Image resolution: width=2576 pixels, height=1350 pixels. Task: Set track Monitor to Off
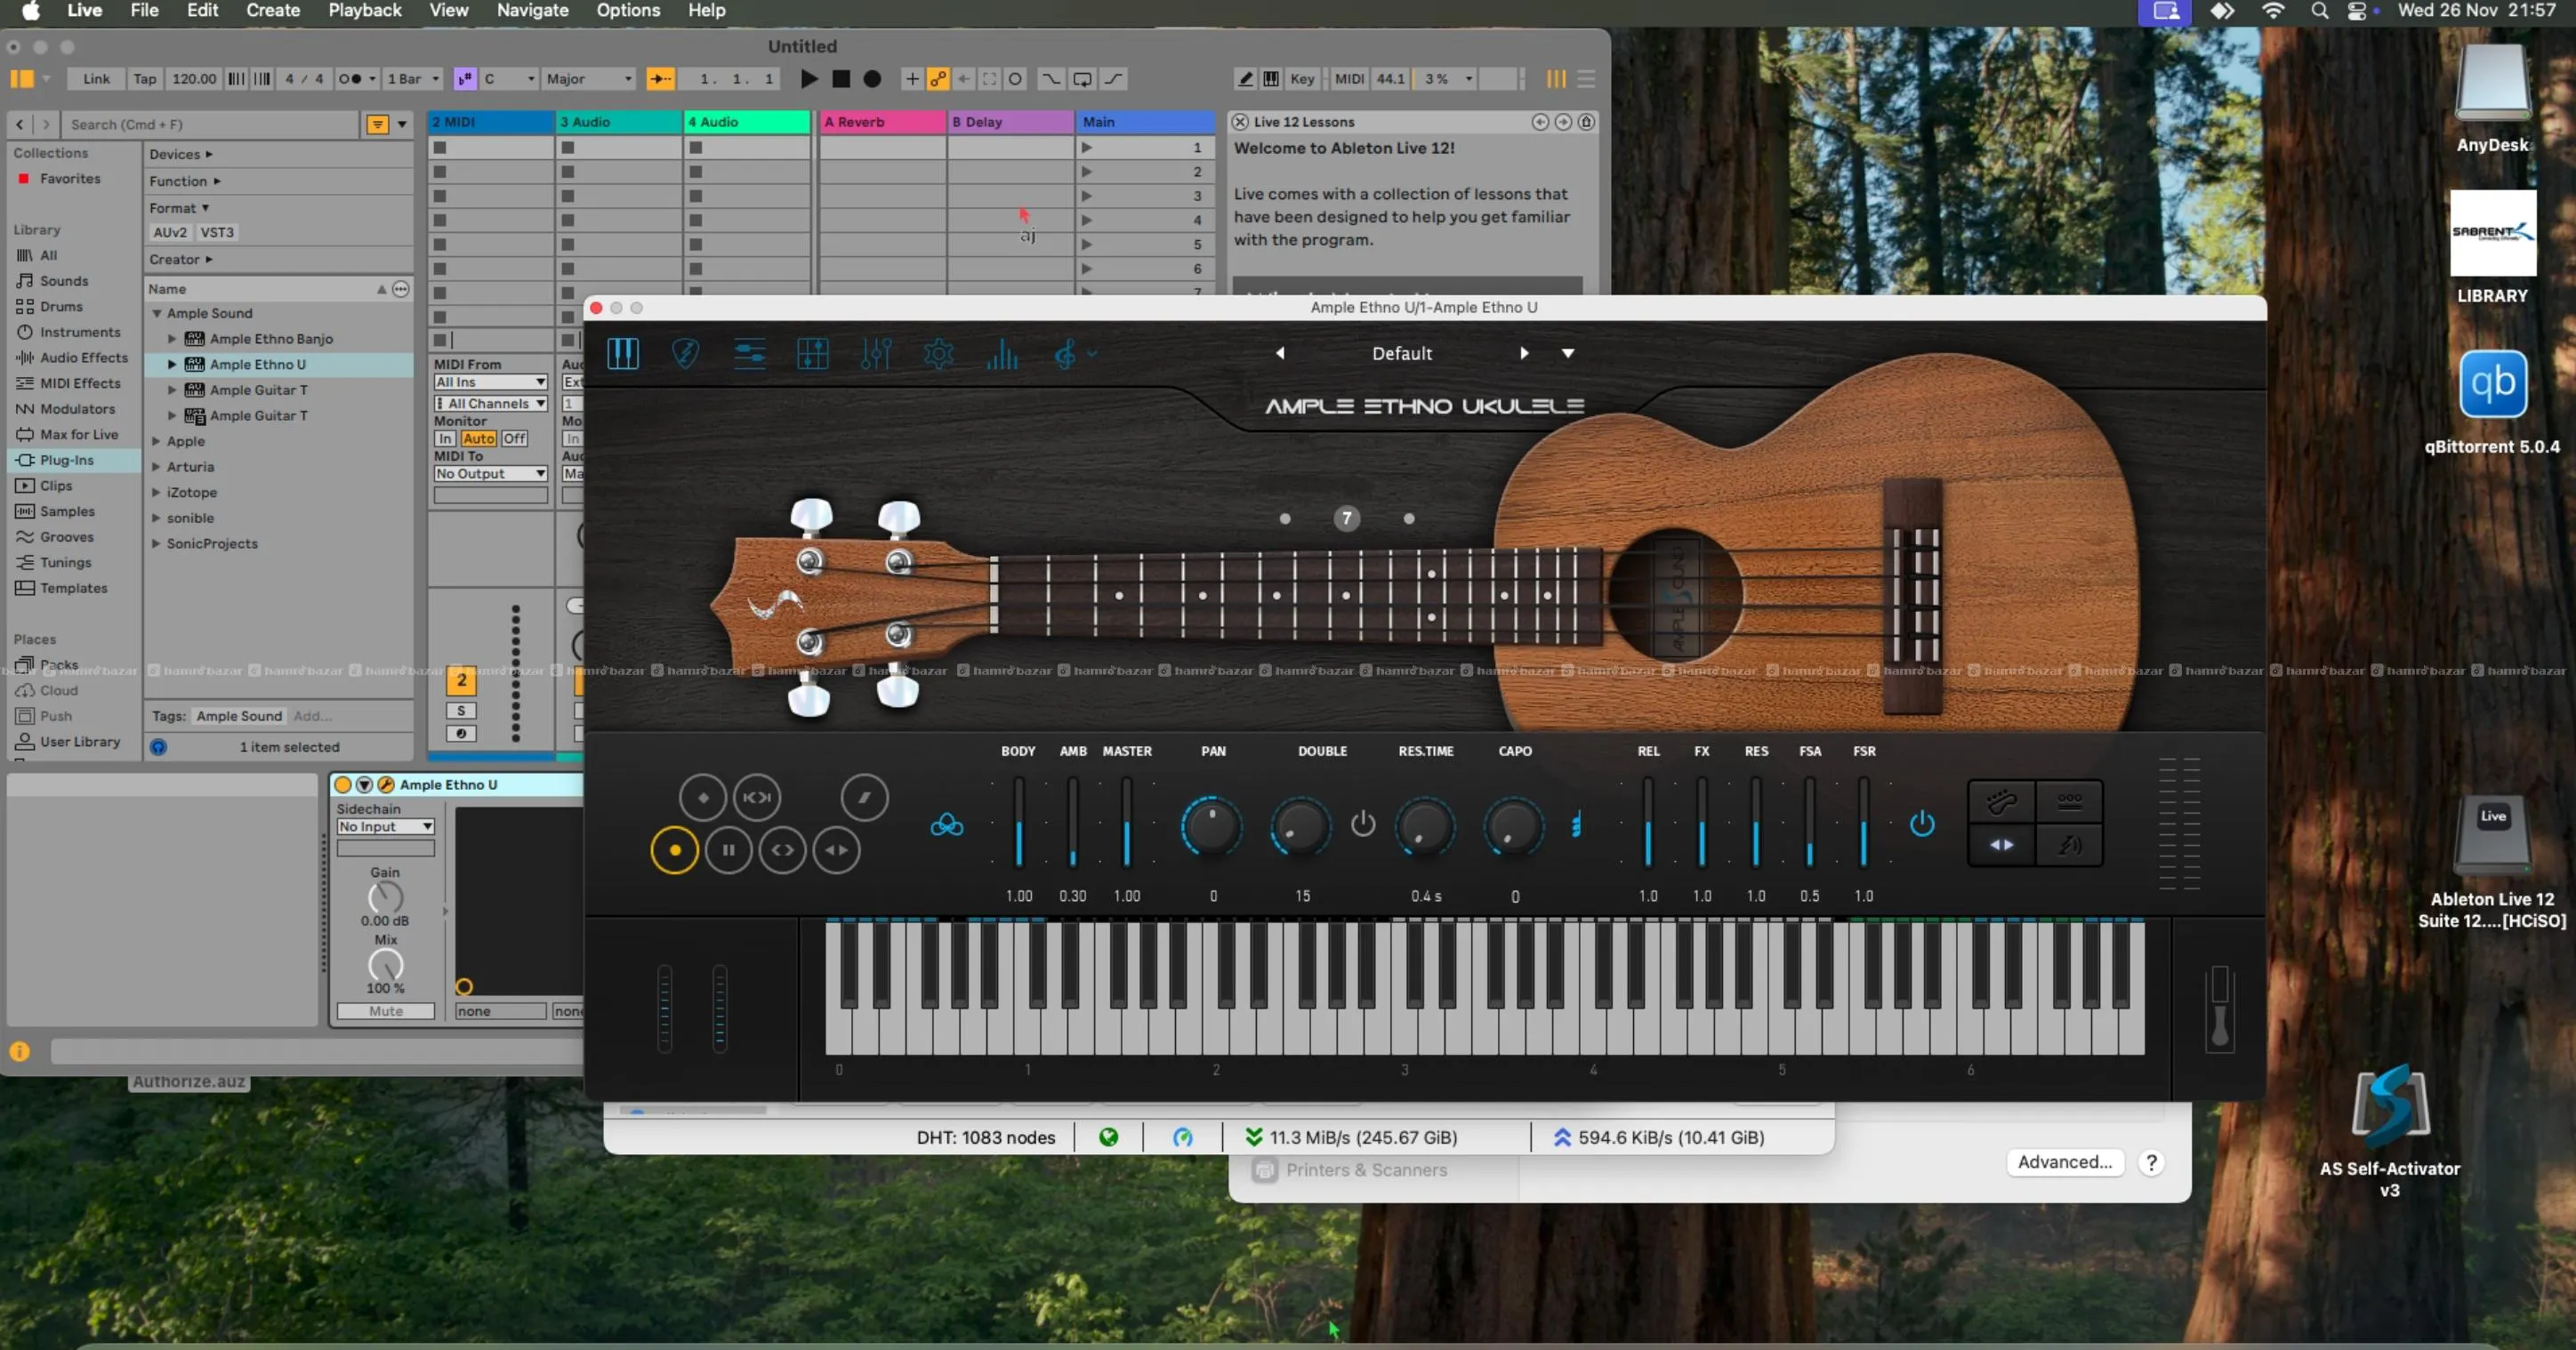514,439
